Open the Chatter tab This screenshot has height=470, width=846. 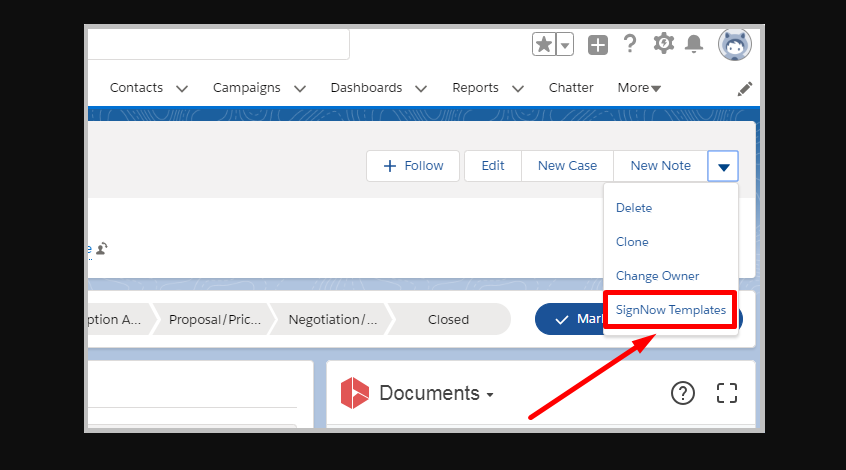click(571, 88)
